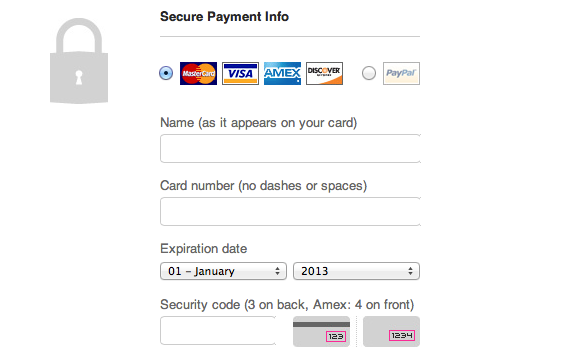The height and width of the screenshot is (361, 587).
Task: Open the expiration year 2013 dropdown
Action: pos(356,271)
